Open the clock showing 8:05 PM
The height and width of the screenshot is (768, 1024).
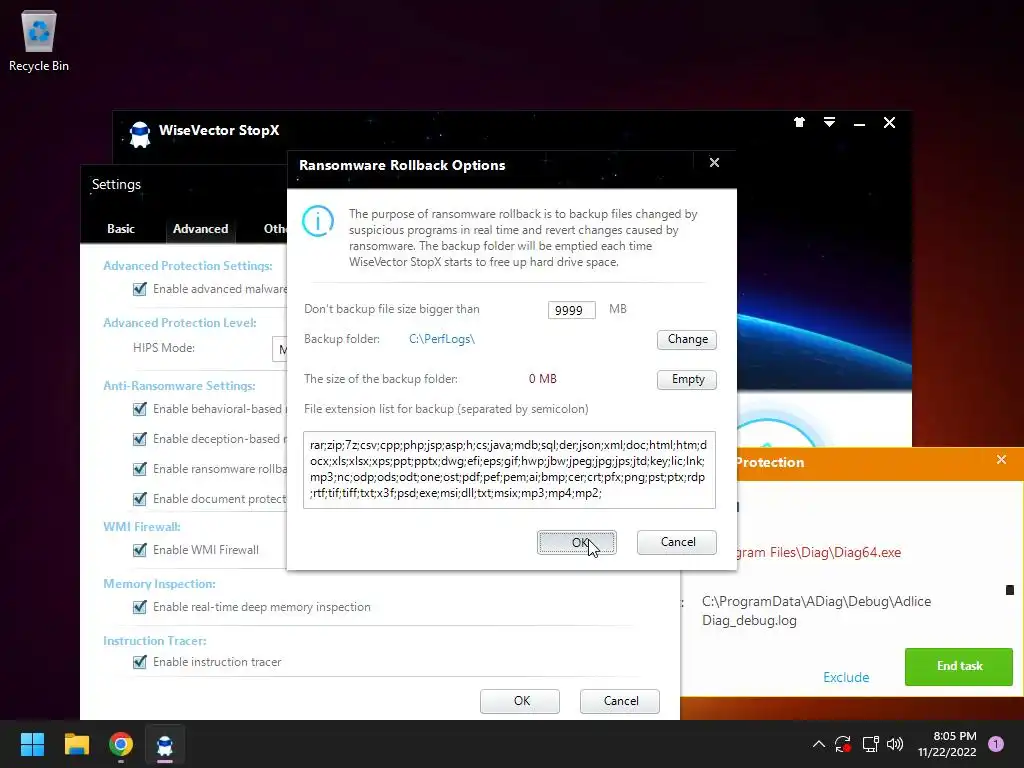[955, 736]
